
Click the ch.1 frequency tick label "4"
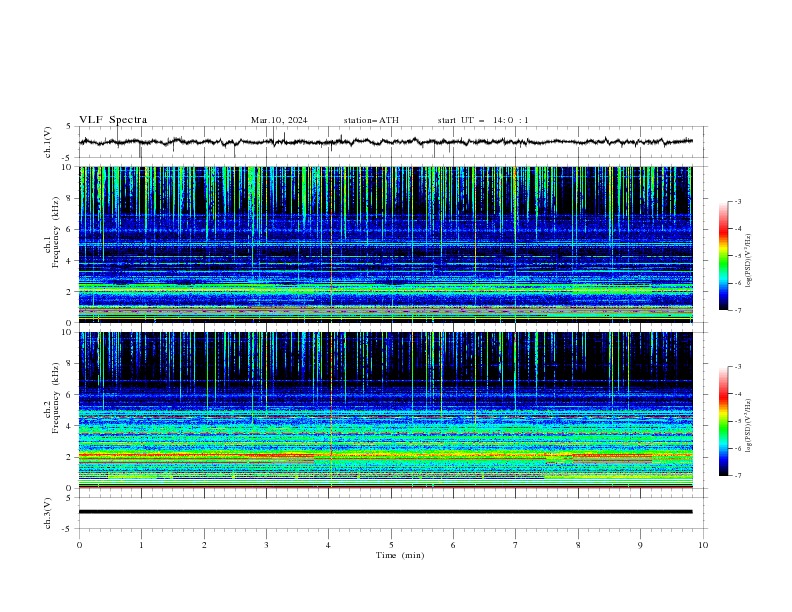70,261
